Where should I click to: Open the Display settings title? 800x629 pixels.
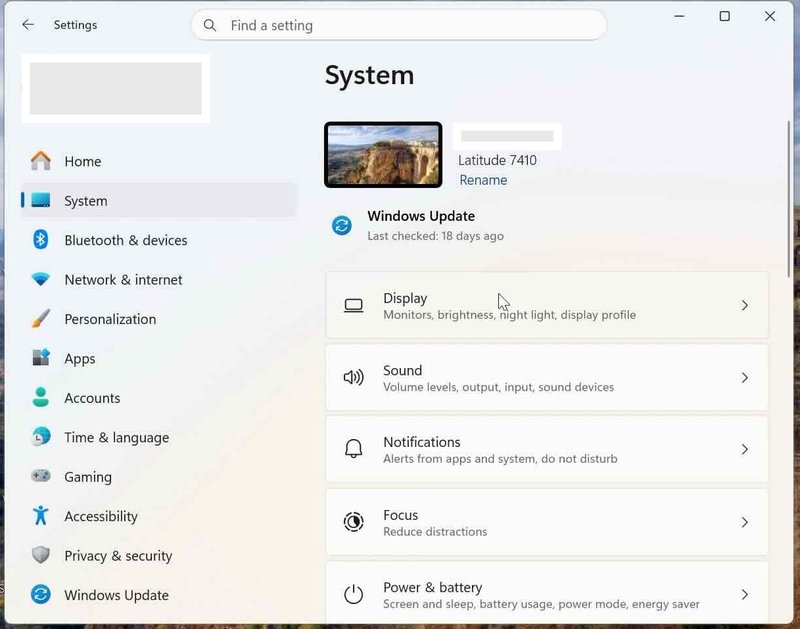(405, 298)
